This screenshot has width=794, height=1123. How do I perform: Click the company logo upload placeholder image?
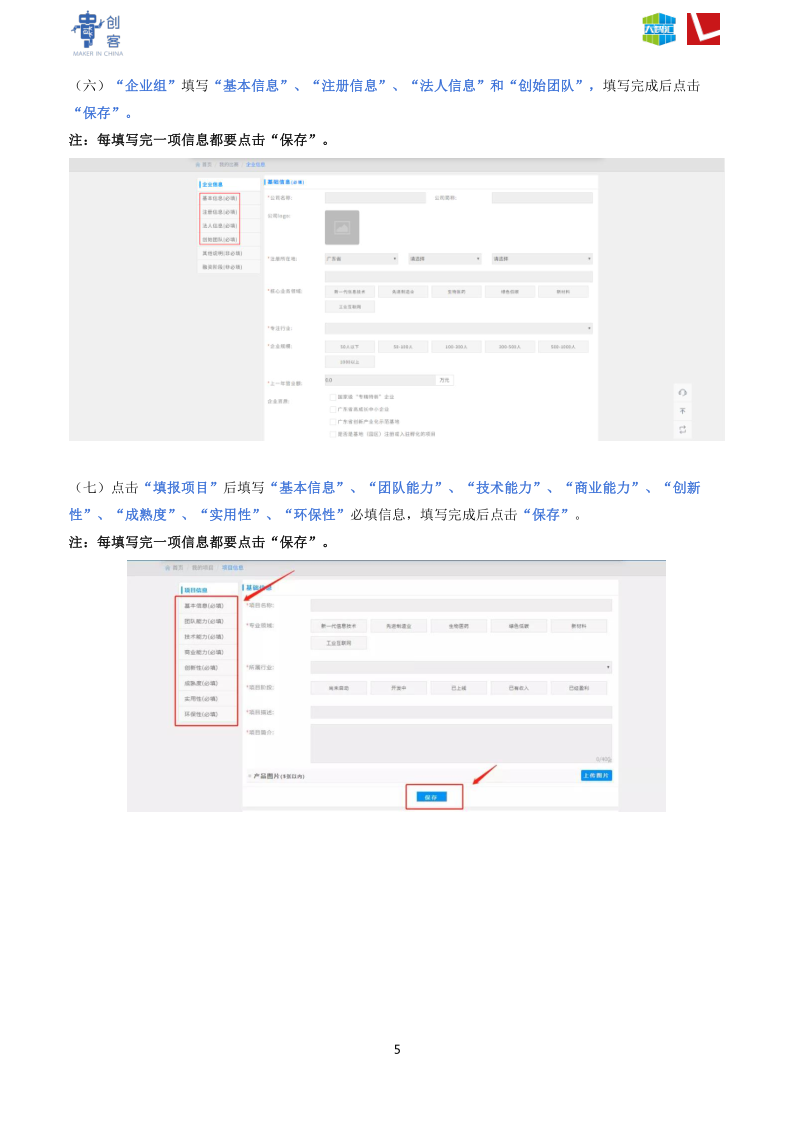pos(342,228)
